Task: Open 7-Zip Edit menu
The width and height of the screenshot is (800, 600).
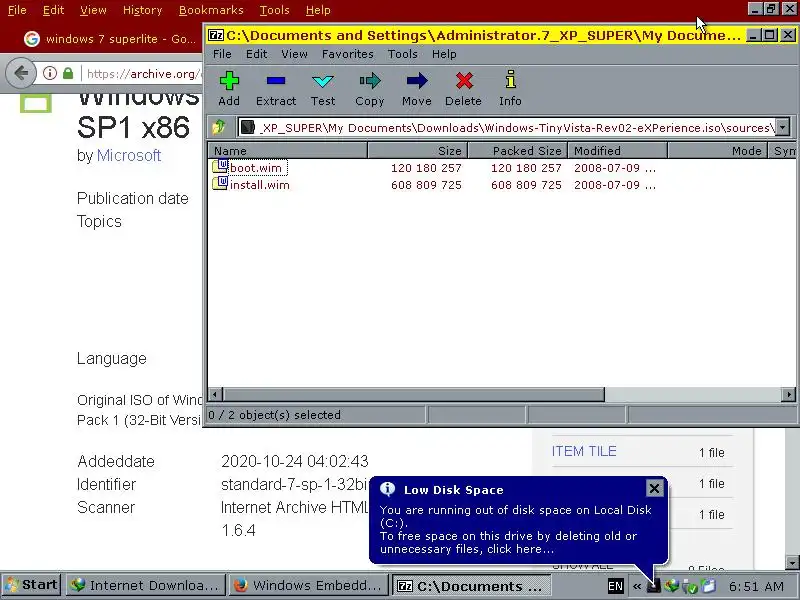Action: (x=257, y=54)
